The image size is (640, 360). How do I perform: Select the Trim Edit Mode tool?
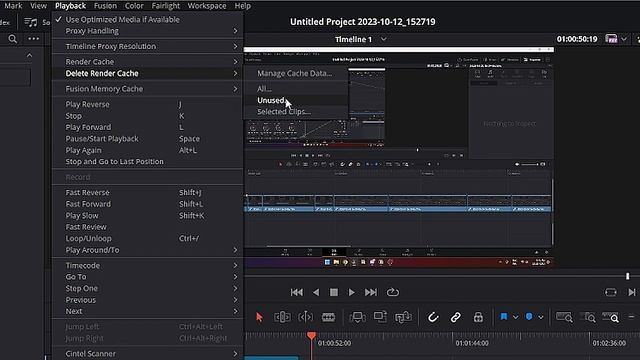[x=282, y=317]
